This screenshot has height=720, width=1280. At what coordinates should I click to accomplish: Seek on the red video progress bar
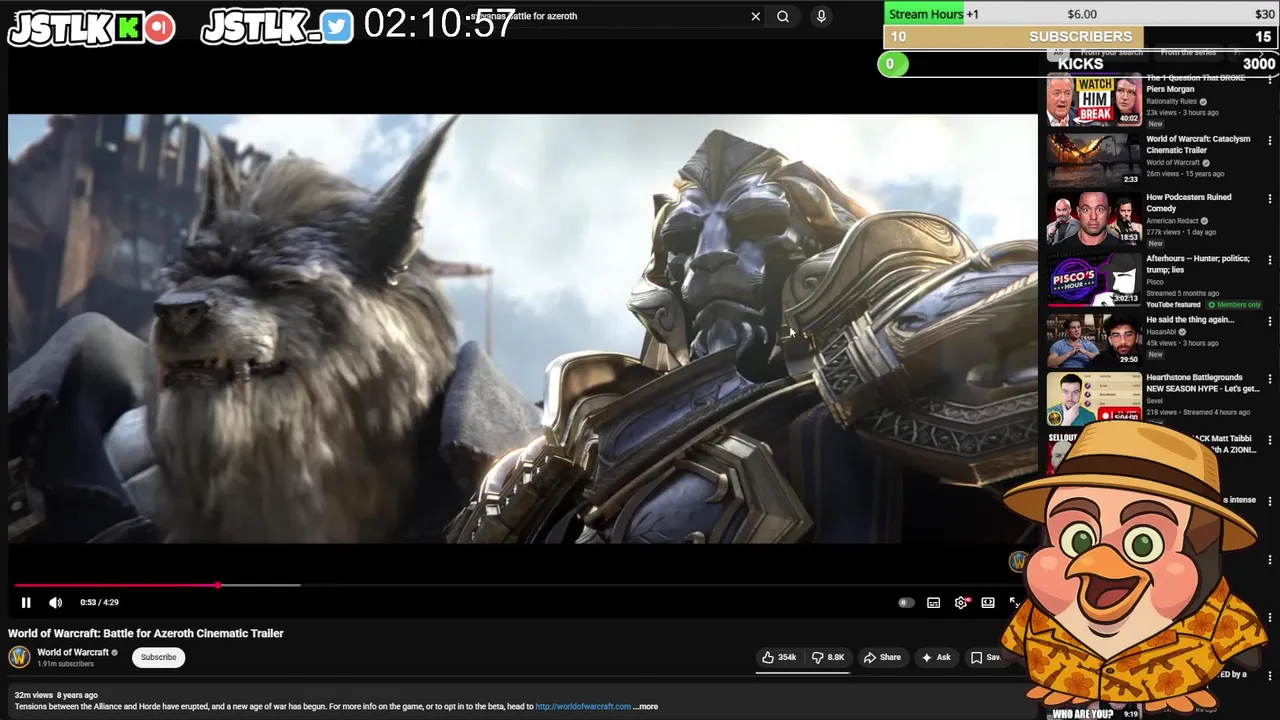117,585
